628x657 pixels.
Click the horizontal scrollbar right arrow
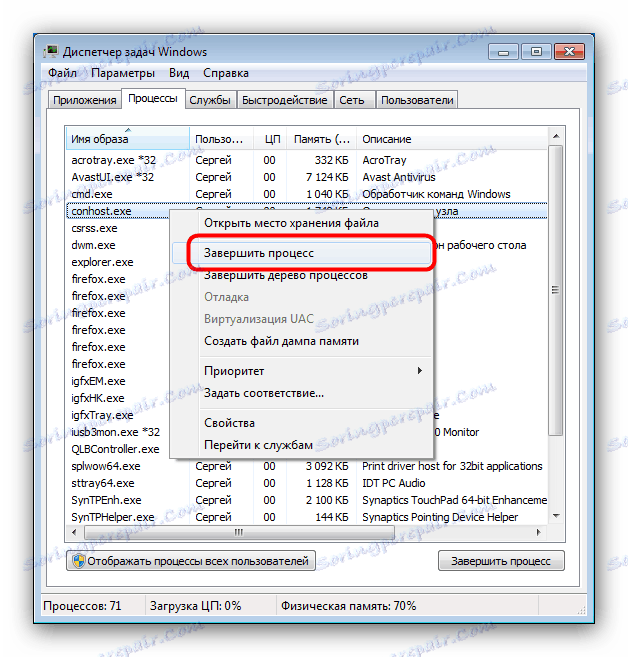(x=538, y=533)
